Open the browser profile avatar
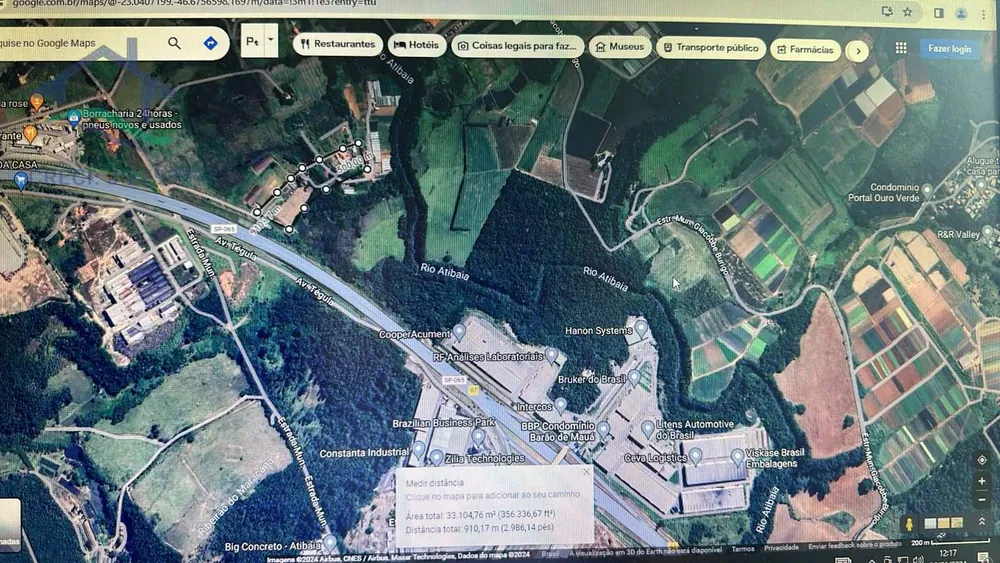This screenshot has height=563, width=1000. 961,13
